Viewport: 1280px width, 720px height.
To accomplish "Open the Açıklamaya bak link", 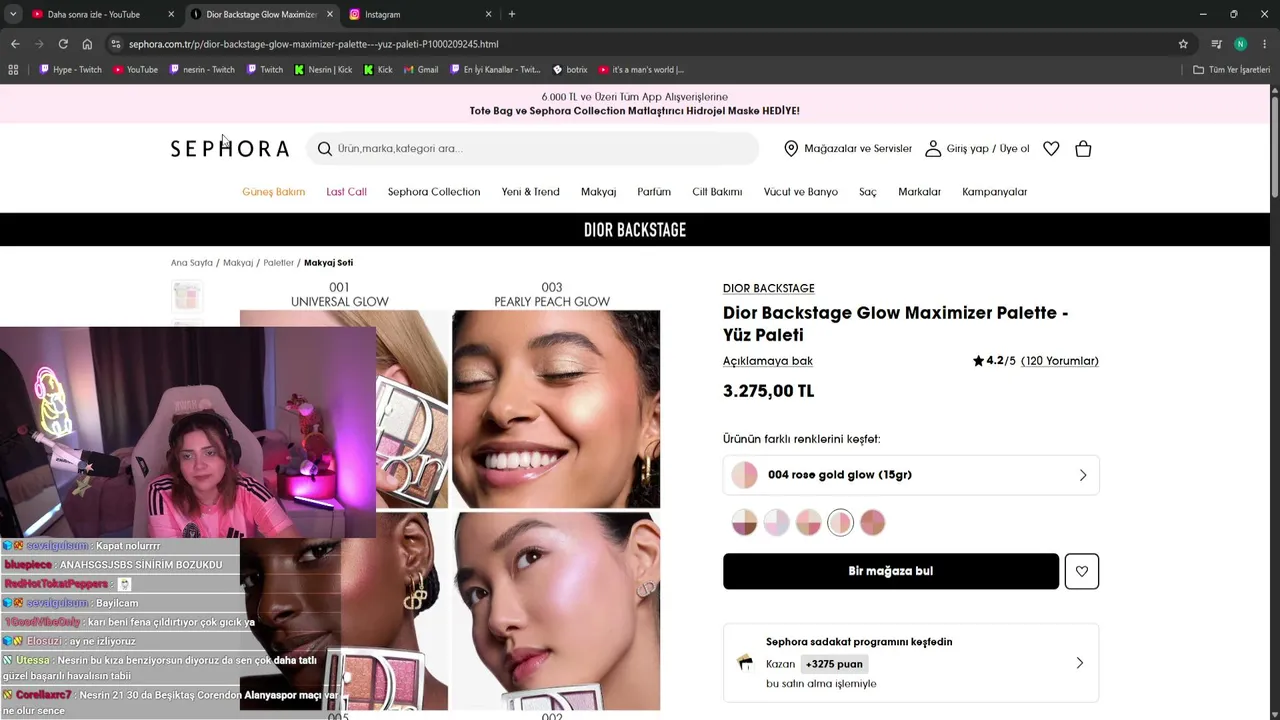I will tap(768, 361).
